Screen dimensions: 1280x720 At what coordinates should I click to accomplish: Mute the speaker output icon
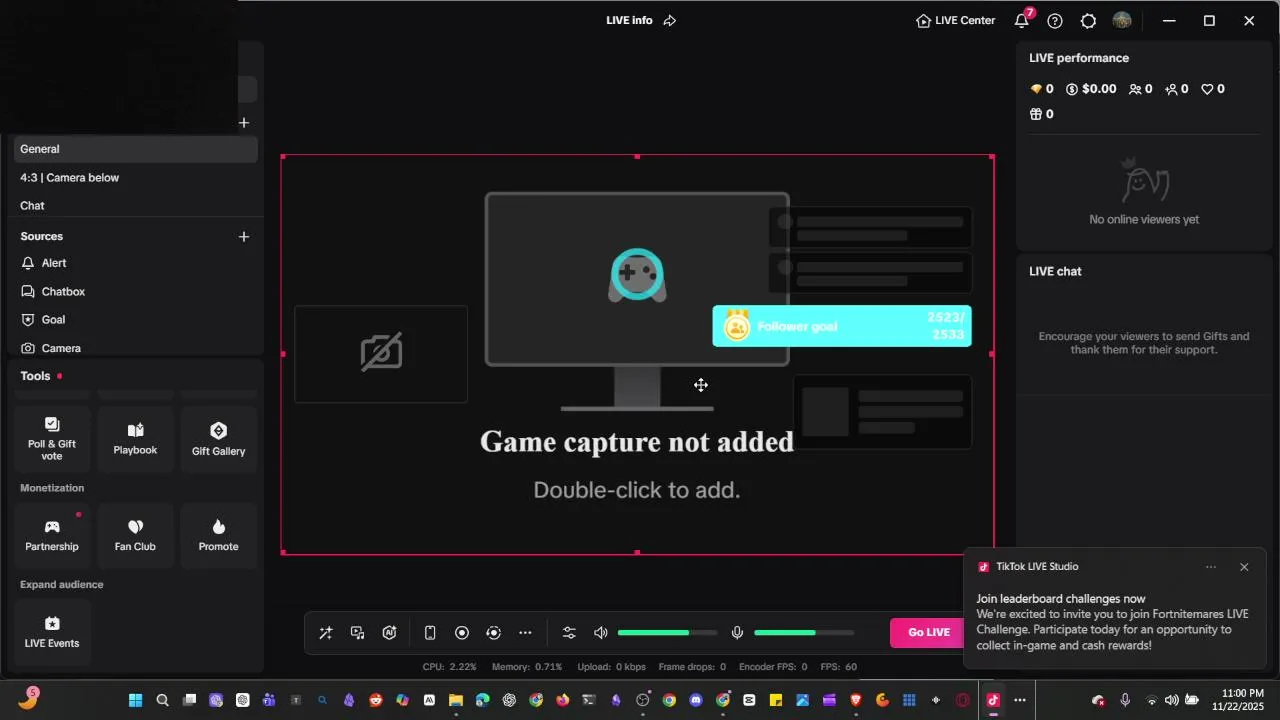coord(601,633)
